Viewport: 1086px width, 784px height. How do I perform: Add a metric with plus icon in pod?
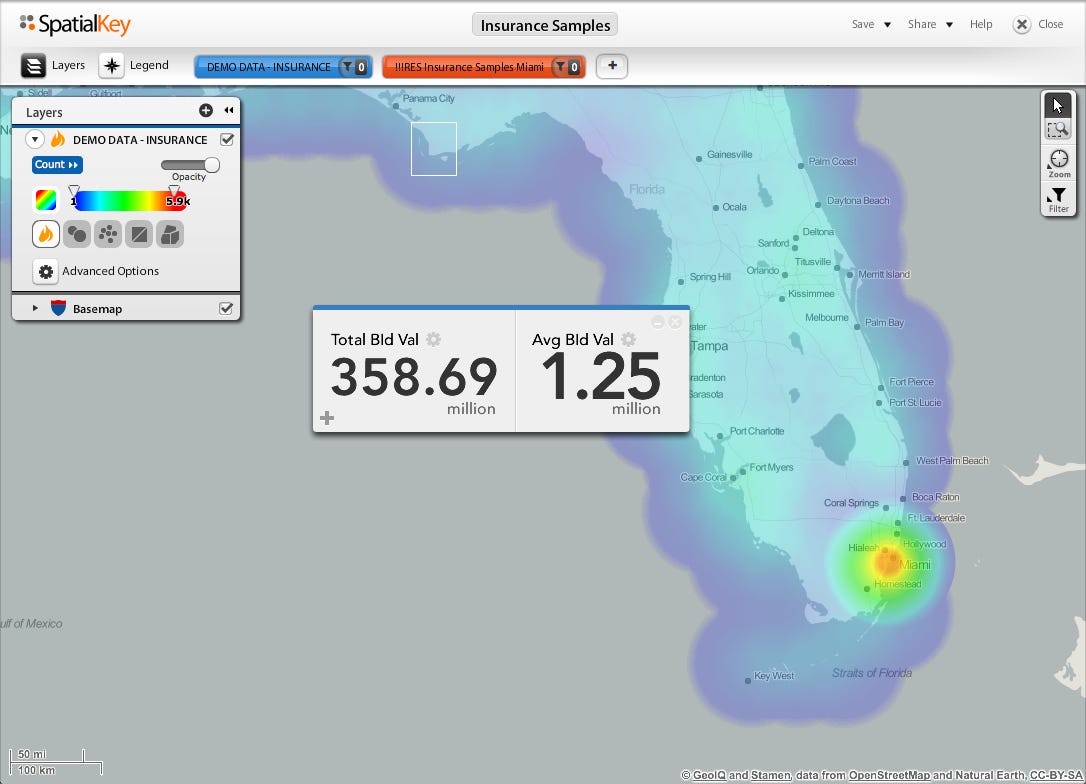[327, 418]
